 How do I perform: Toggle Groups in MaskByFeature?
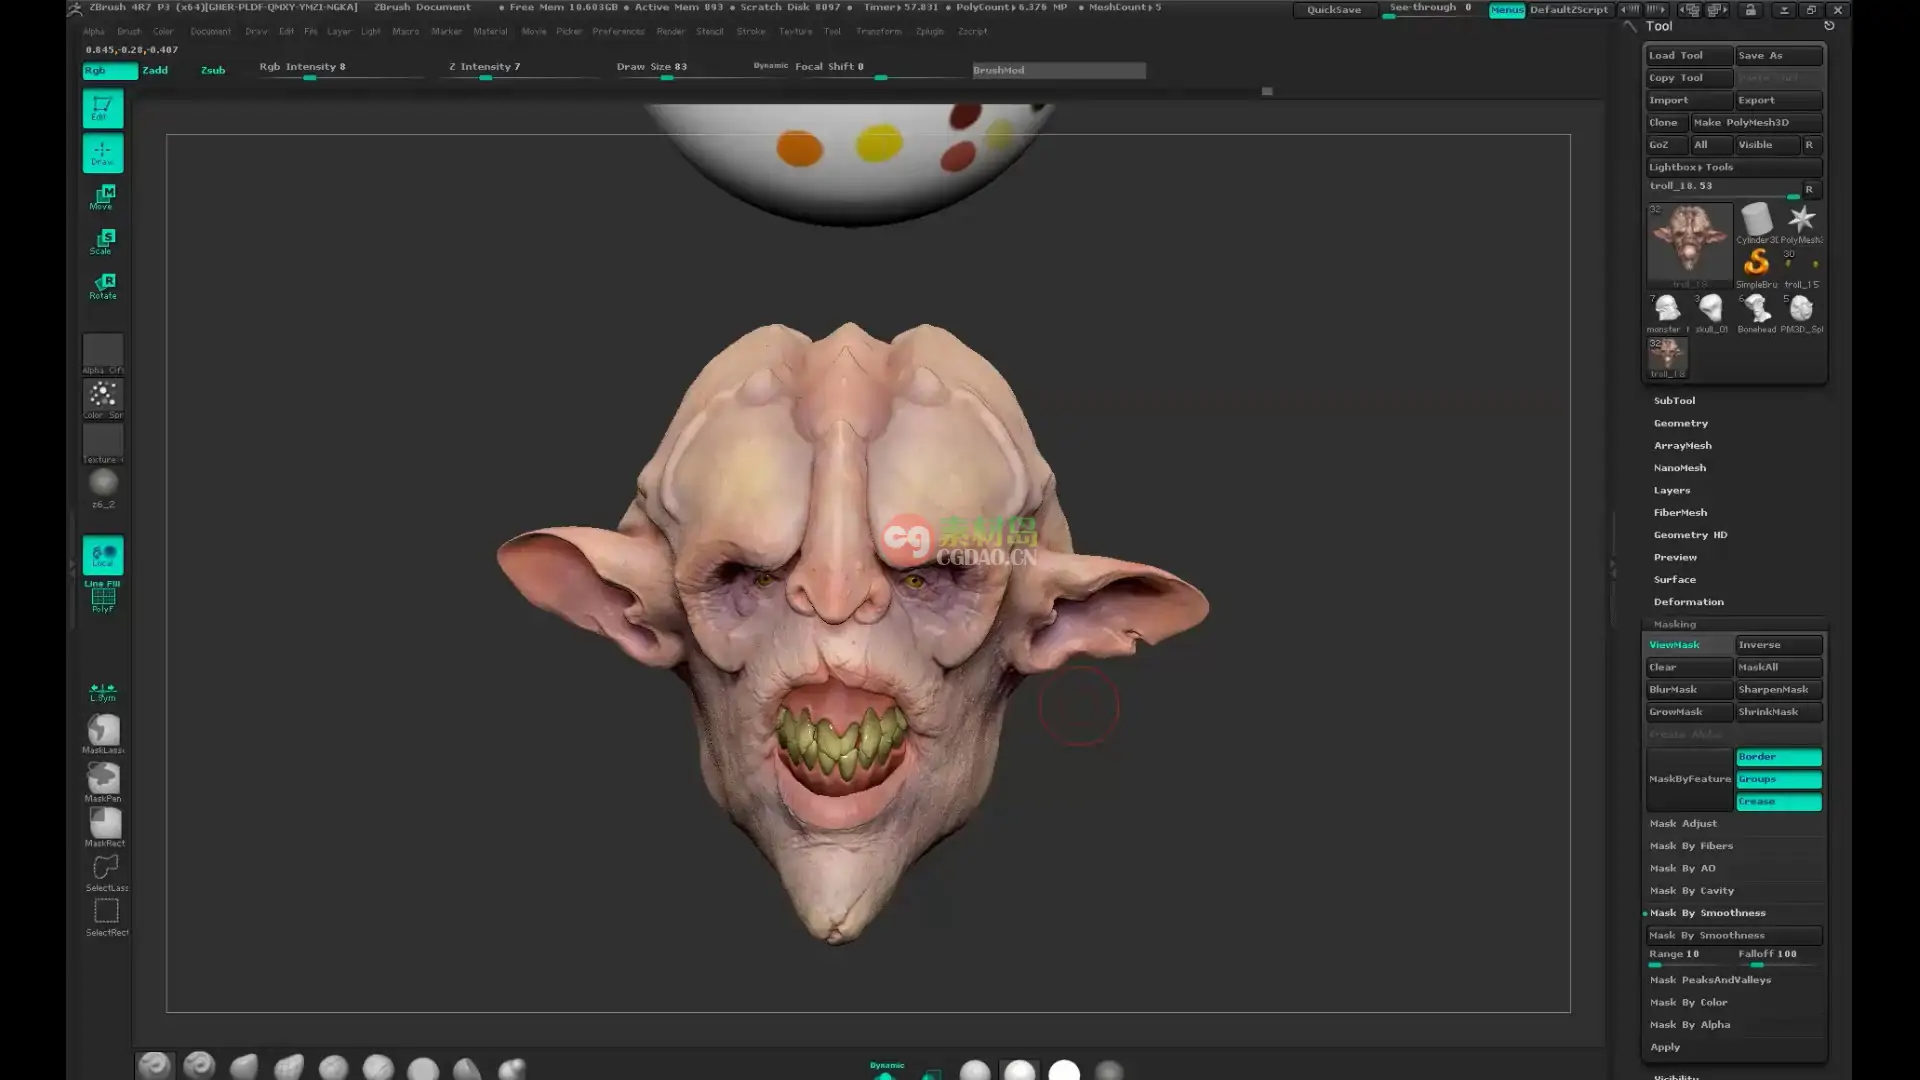pos(1778,779)
